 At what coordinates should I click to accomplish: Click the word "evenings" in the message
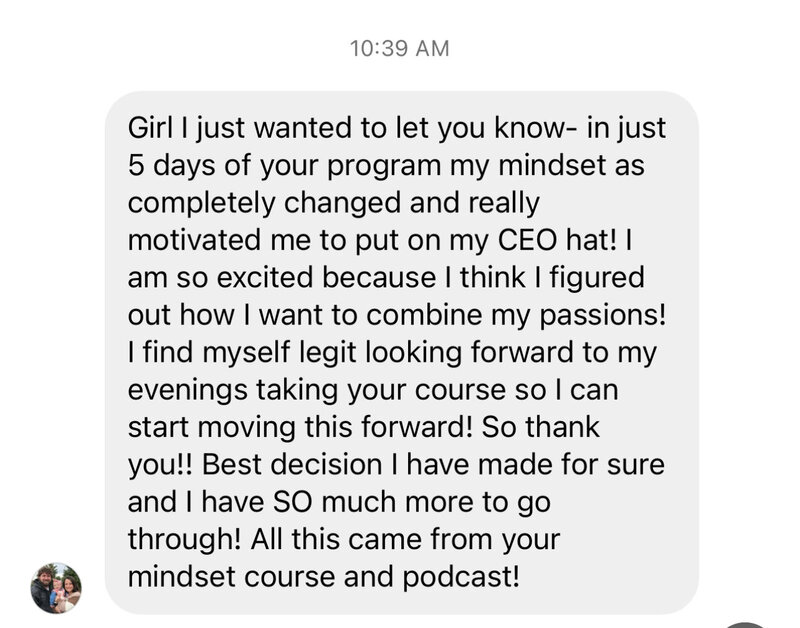(x=188, y=391)
